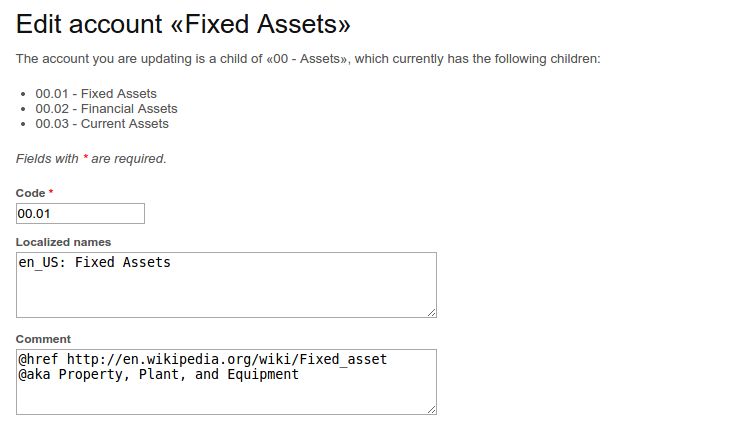750x424 pixels.
Task: Click the 'Comment' field label
Action: click(x=43, y=339)
